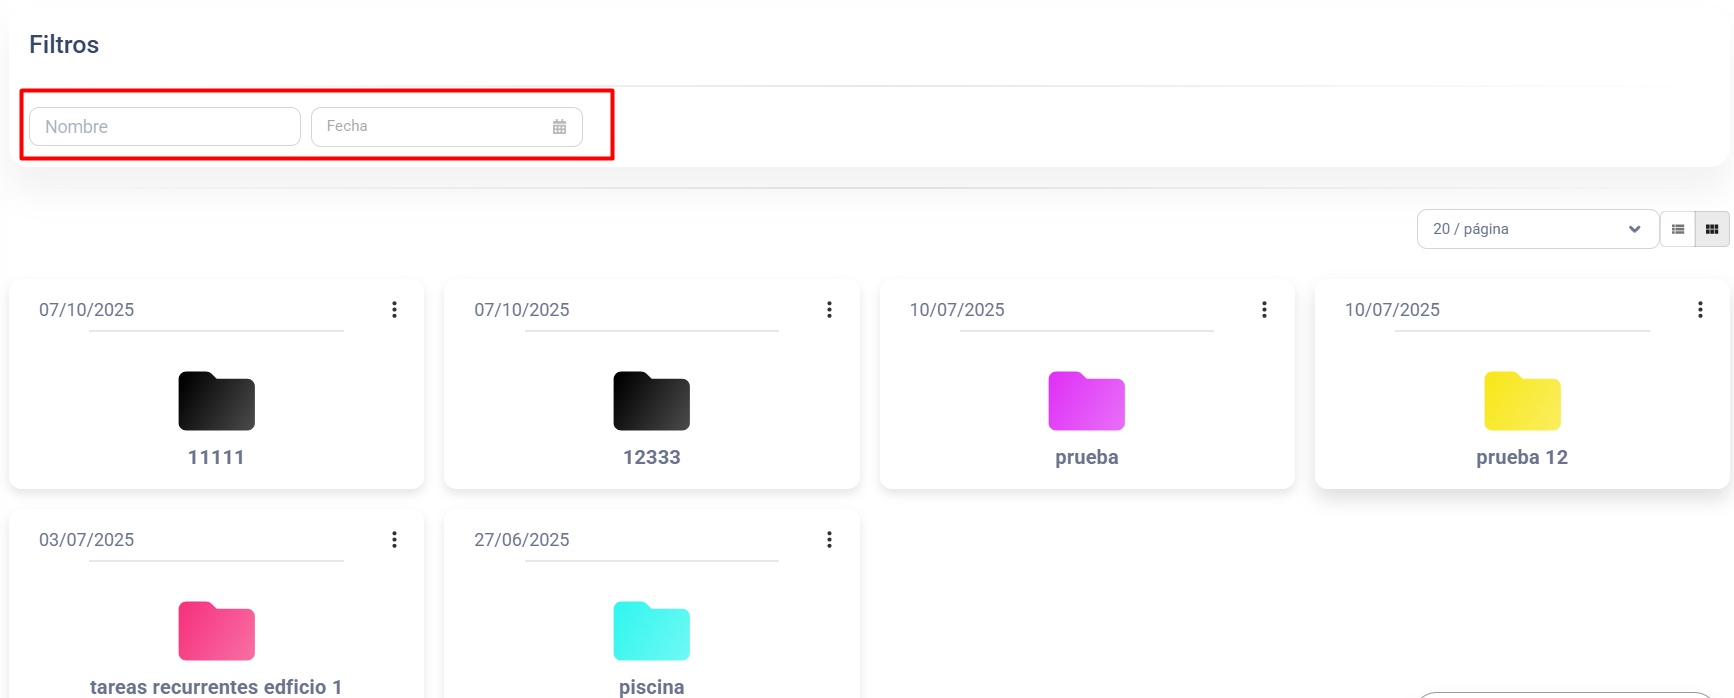Open the cyan piscina folder
The width and height of the screenshot is (1734, 698).
coord(651,631)
